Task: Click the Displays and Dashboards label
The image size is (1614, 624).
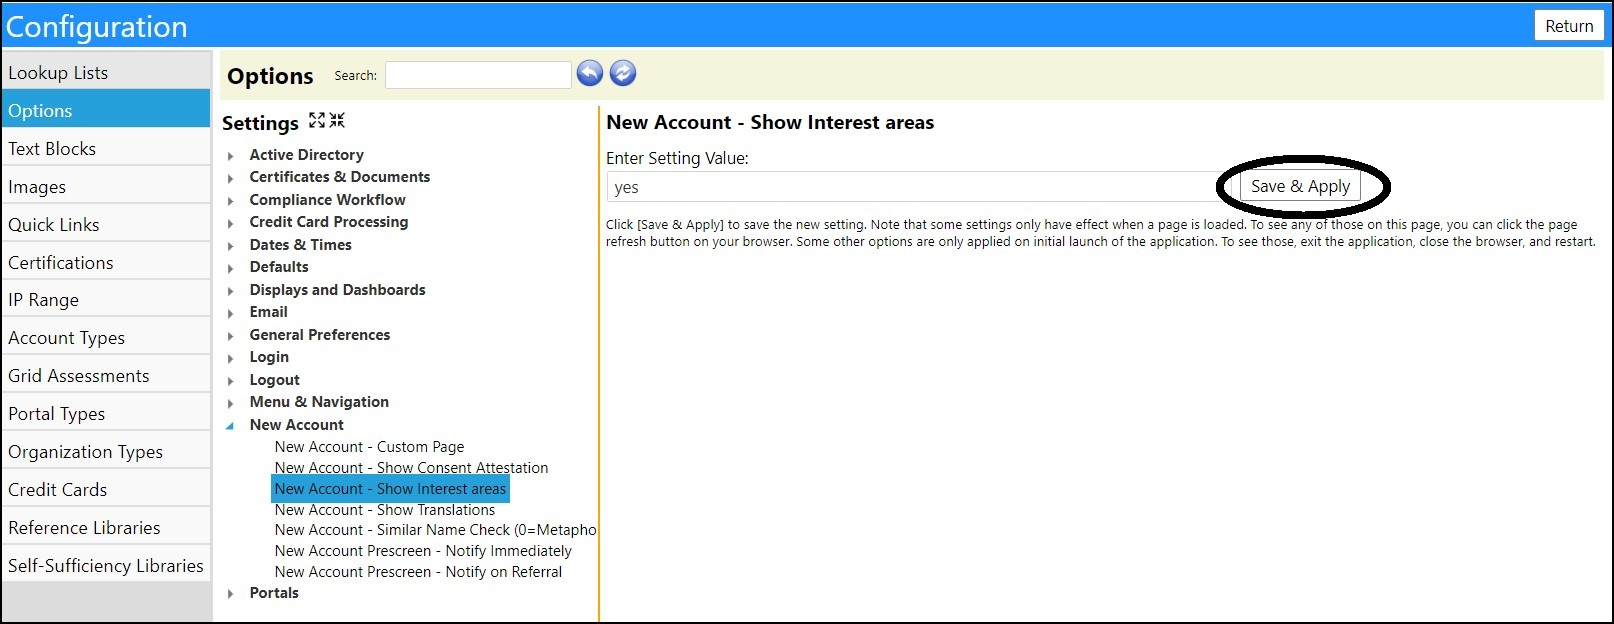Action: tap(337, 290)
